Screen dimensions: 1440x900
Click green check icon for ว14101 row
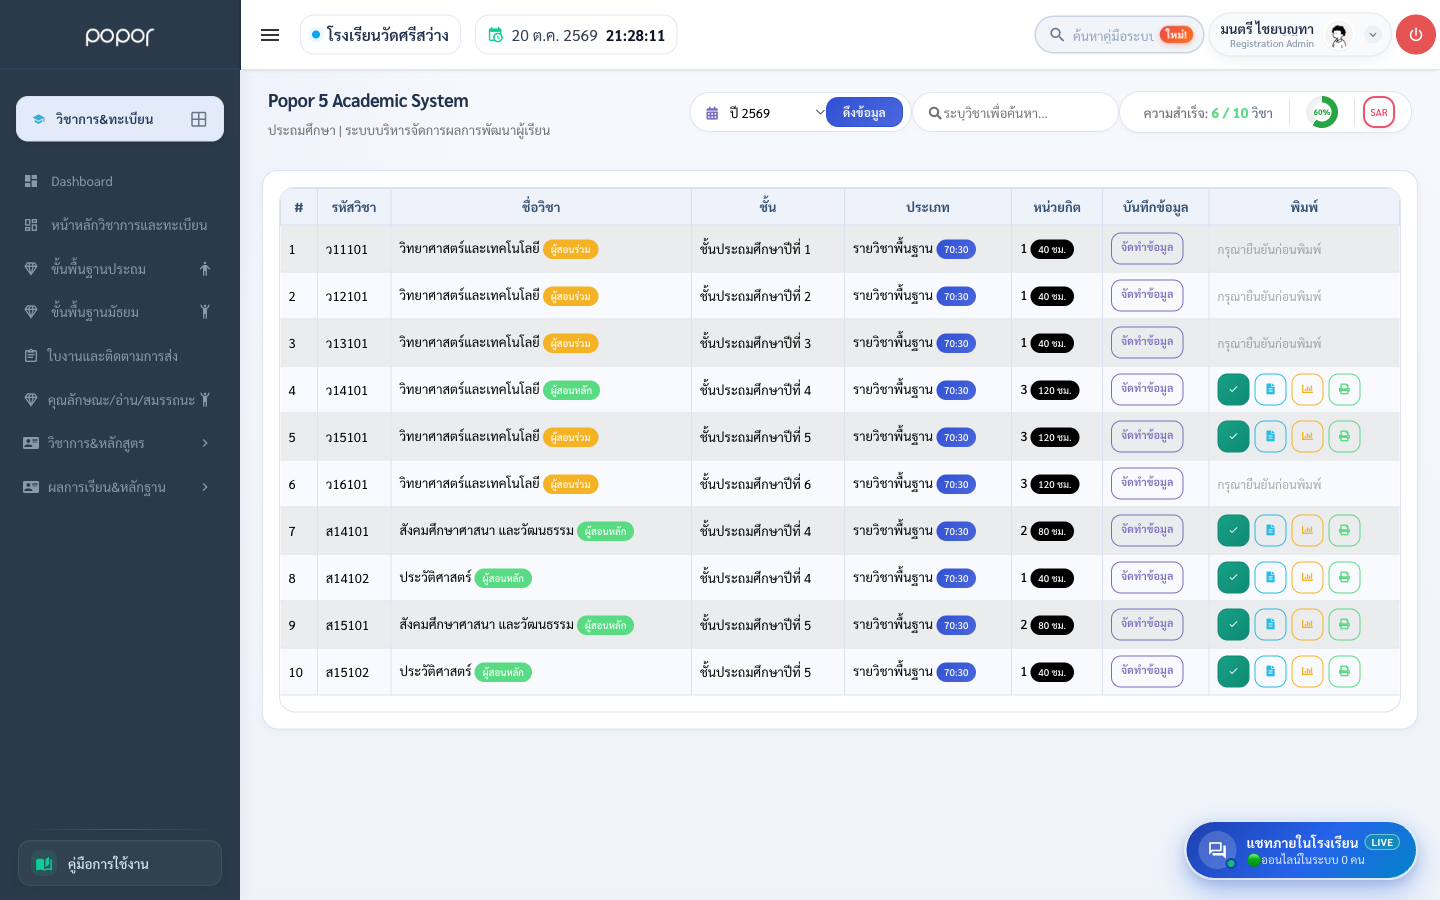1233,390
